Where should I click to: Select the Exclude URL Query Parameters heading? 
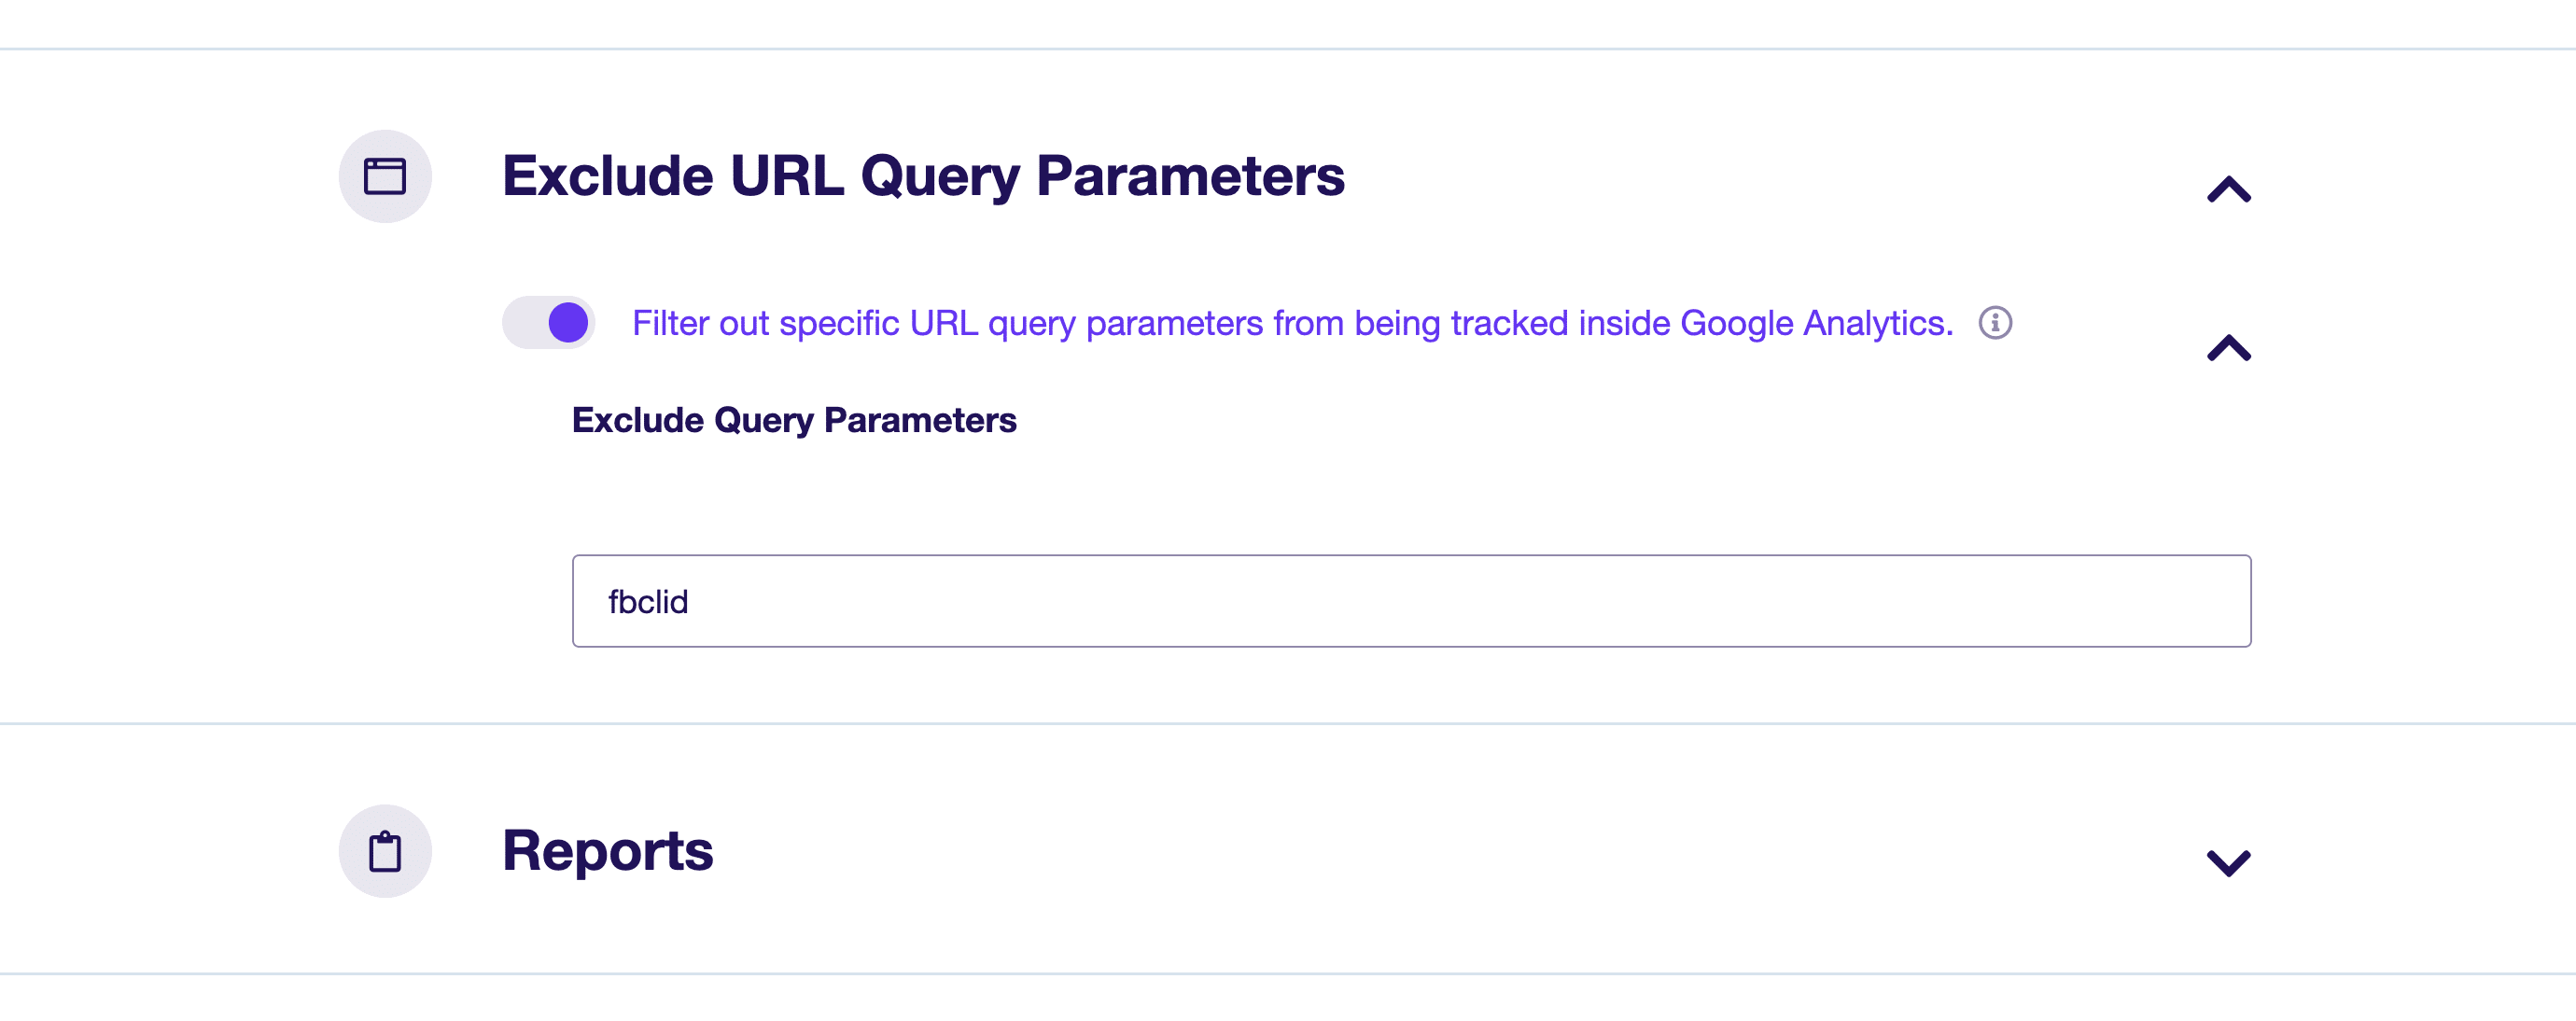click(923, 176)
